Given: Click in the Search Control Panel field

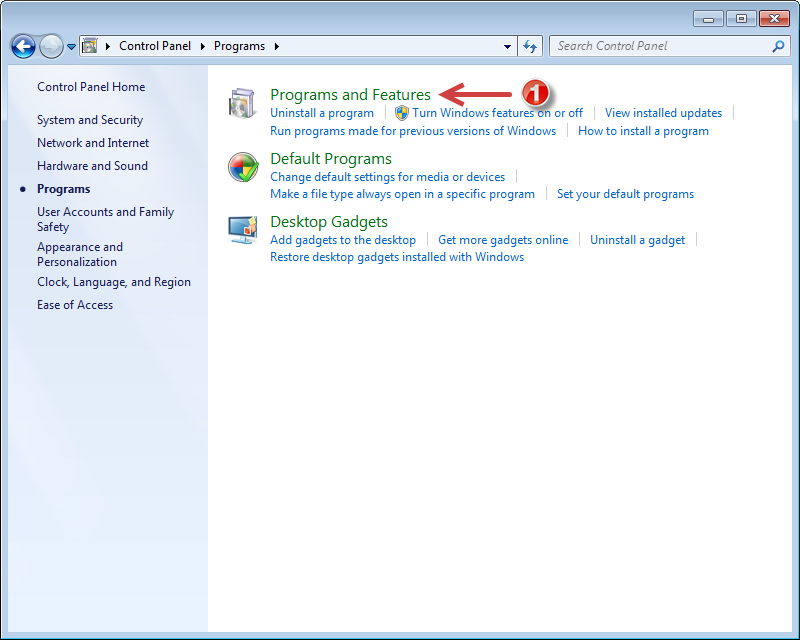Looking at the screenshot, I should click(660, 46).
